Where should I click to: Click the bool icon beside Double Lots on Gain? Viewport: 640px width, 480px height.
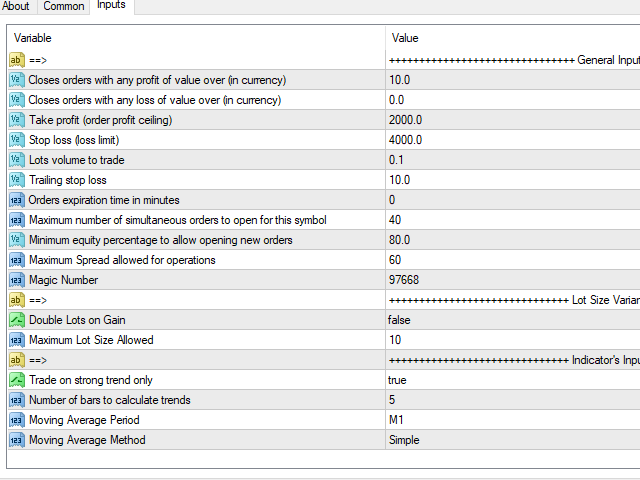[17, 320]
